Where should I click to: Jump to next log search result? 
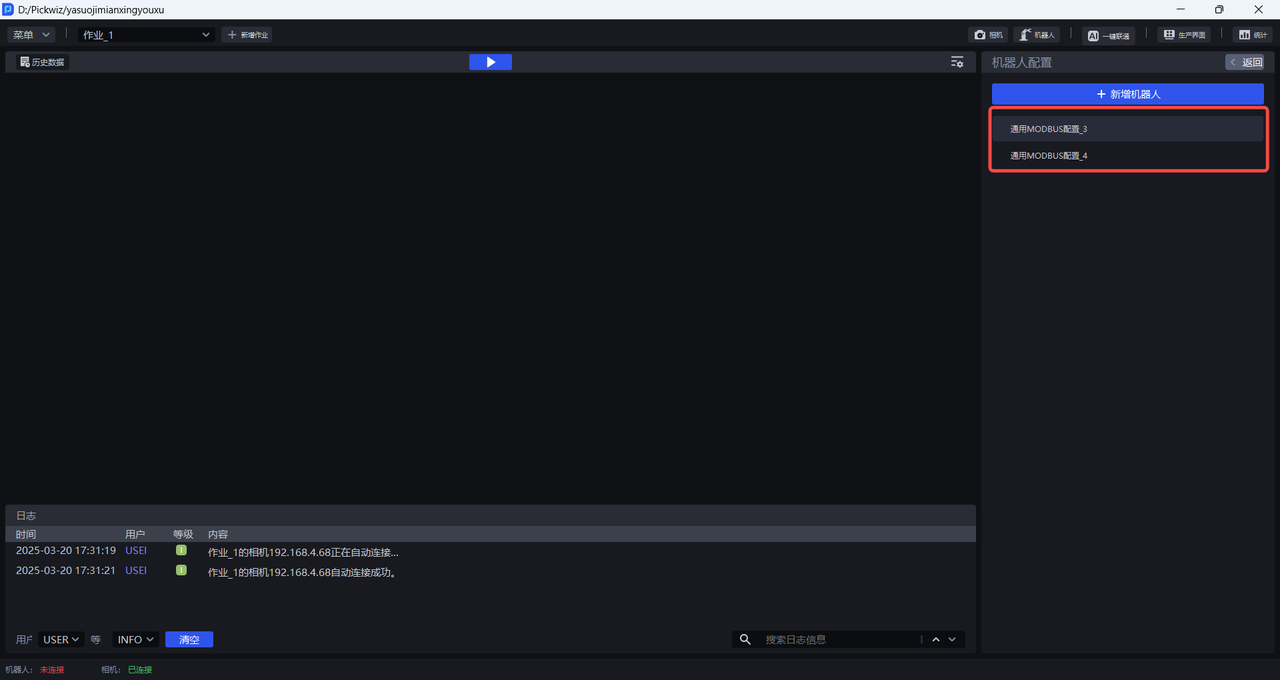coord(952,640)
